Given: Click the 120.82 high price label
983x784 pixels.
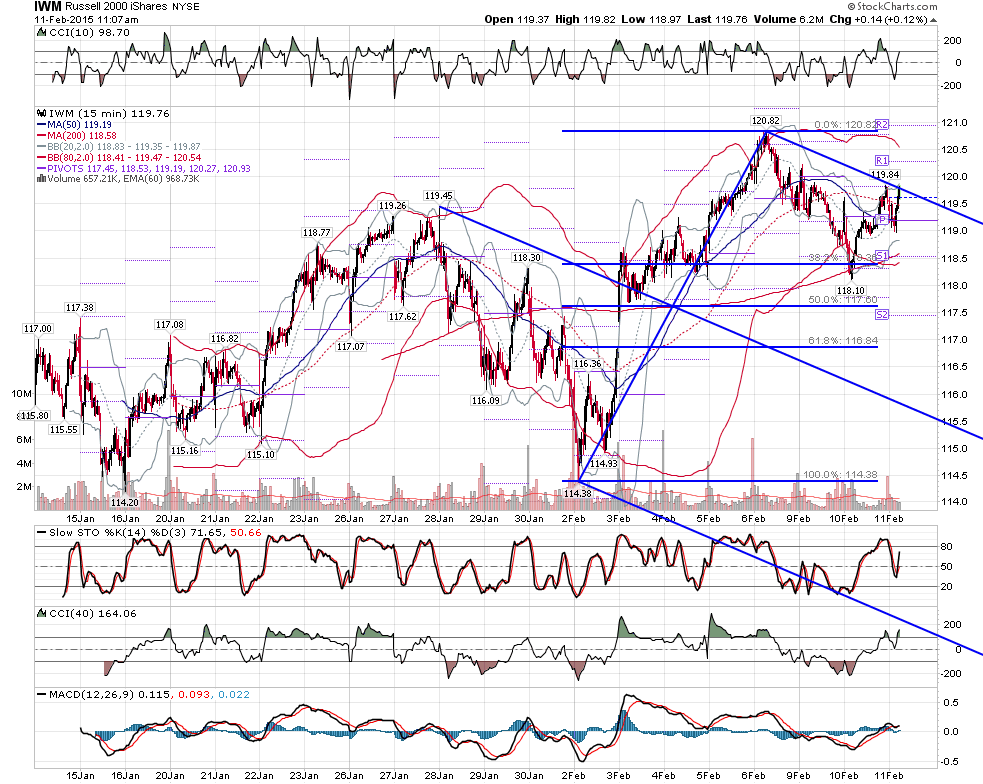Looking at the screenshot, I should (765, 120).
